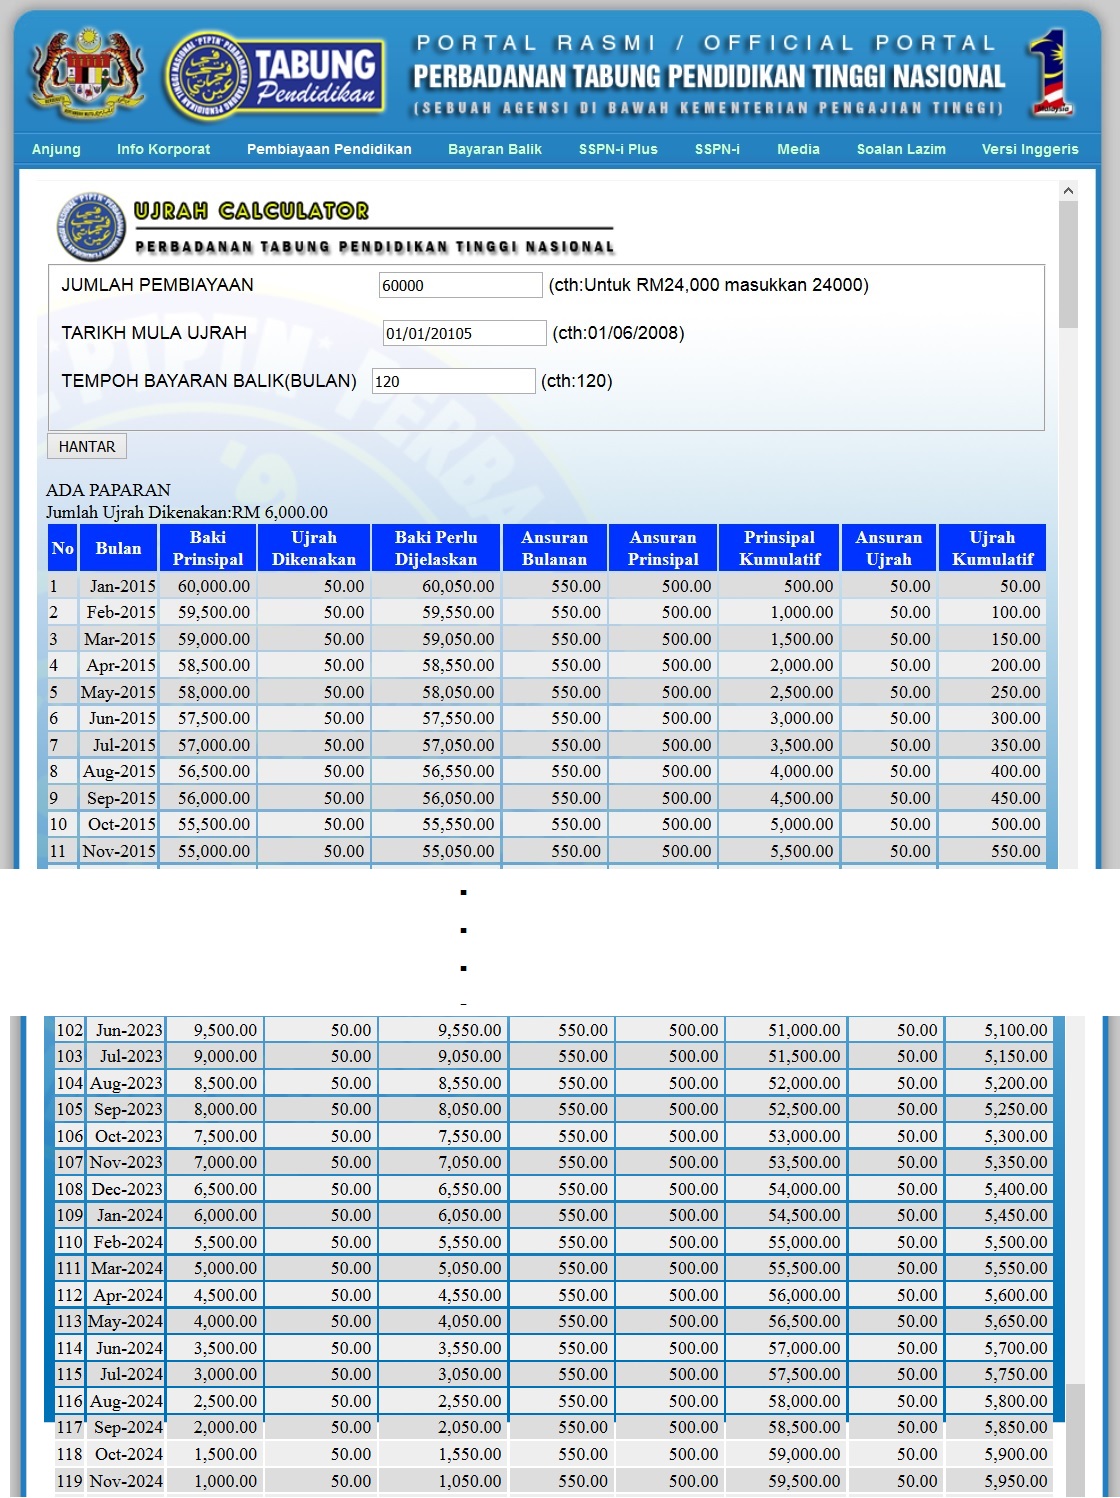The image size is (1120, 1498).
Task: Open the Info Korporat menu
Action: [x=163, y=149]
